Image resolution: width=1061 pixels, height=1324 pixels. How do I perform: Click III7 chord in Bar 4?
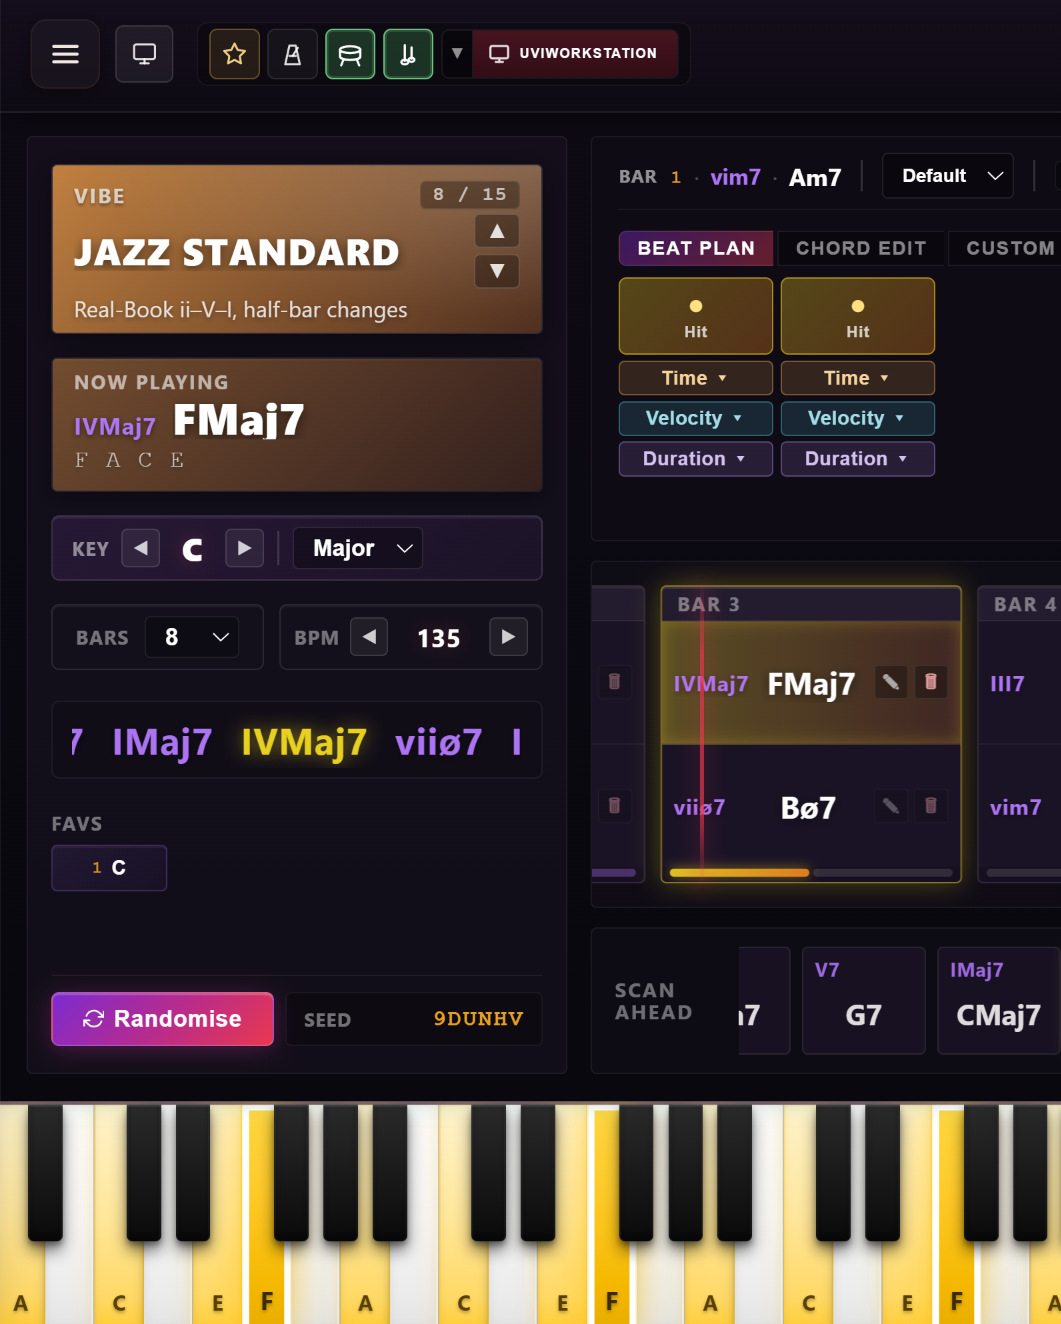click(x=1007, y=684)
